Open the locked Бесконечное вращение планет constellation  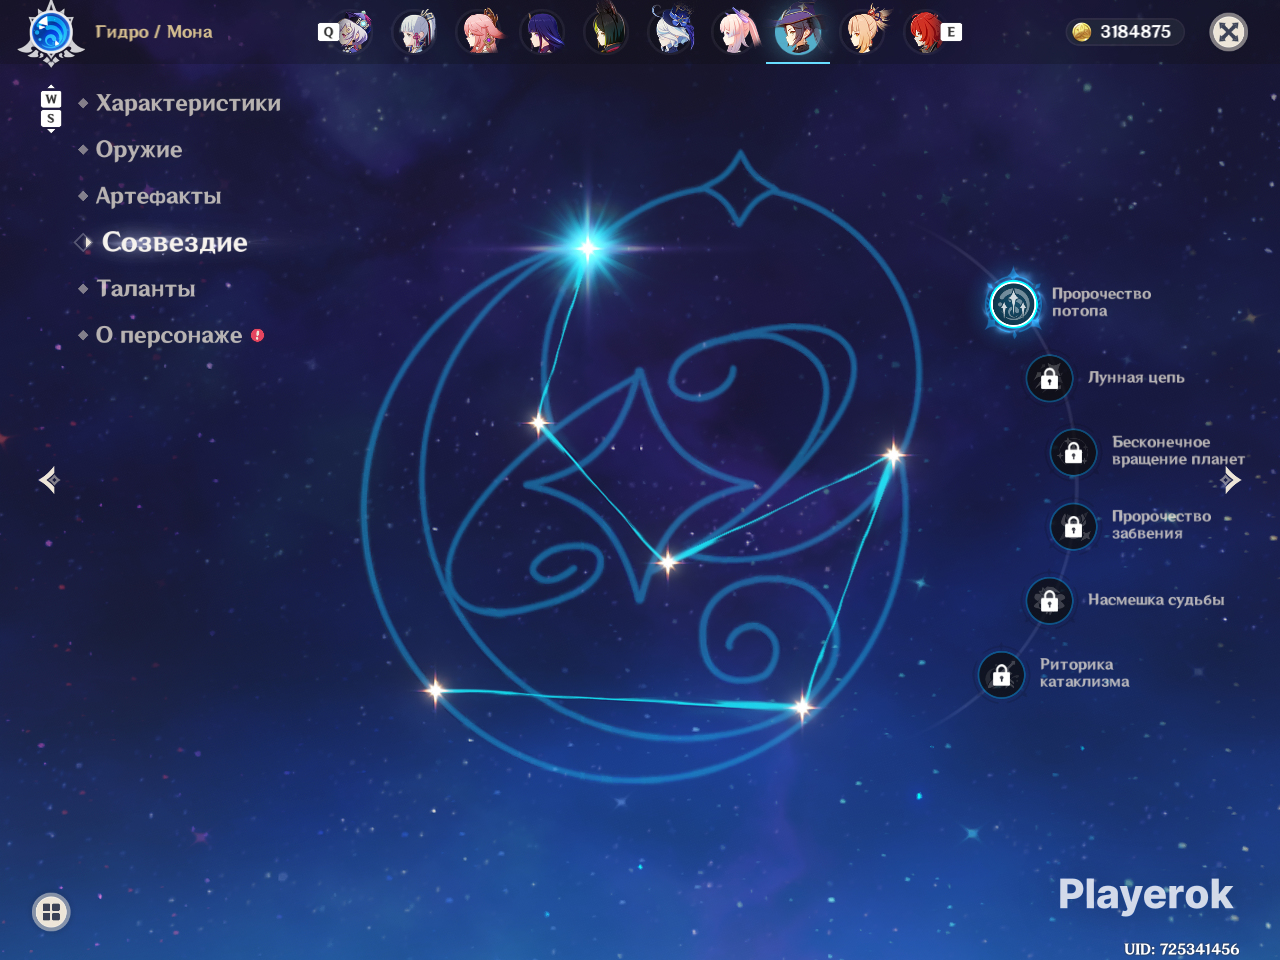[x=1073, y=452]
